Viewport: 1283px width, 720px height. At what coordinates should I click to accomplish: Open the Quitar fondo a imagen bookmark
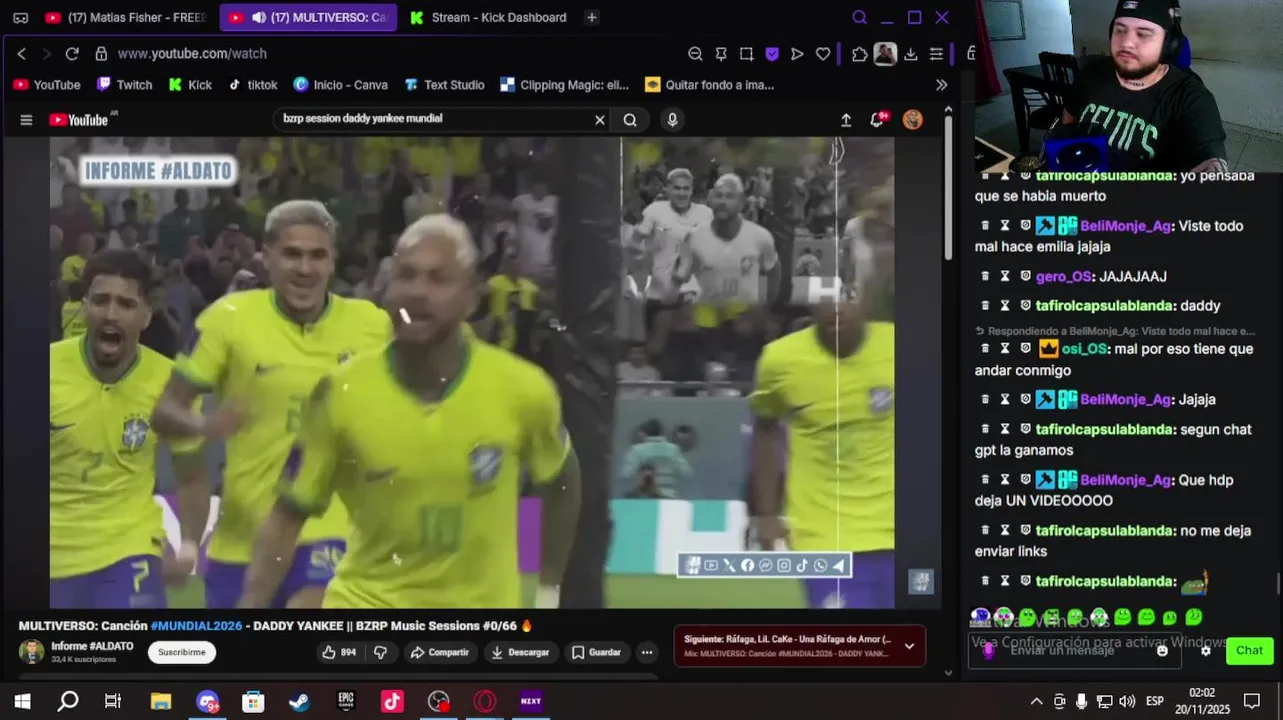tap(710, 85)
